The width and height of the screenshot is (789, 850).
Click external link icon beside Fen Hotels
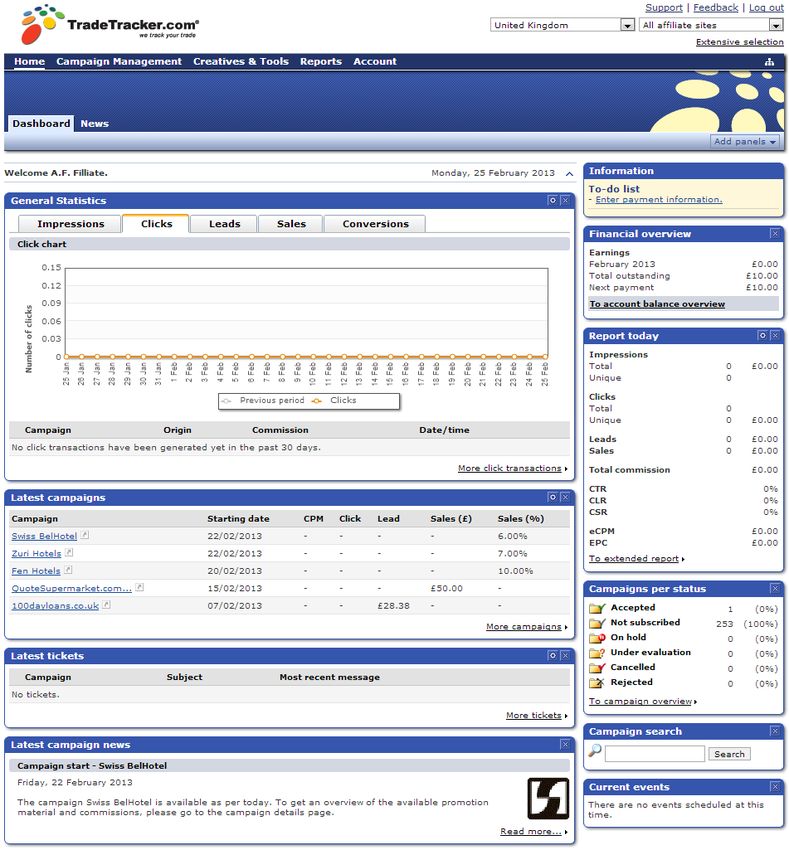pos(68,570)
